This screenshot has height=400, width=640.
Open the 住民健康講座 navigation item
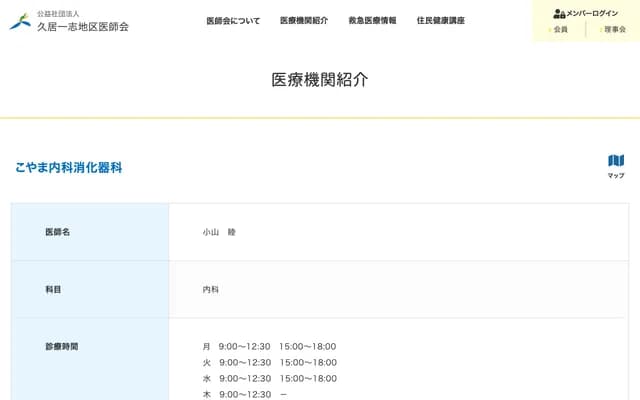coord(440,20)
